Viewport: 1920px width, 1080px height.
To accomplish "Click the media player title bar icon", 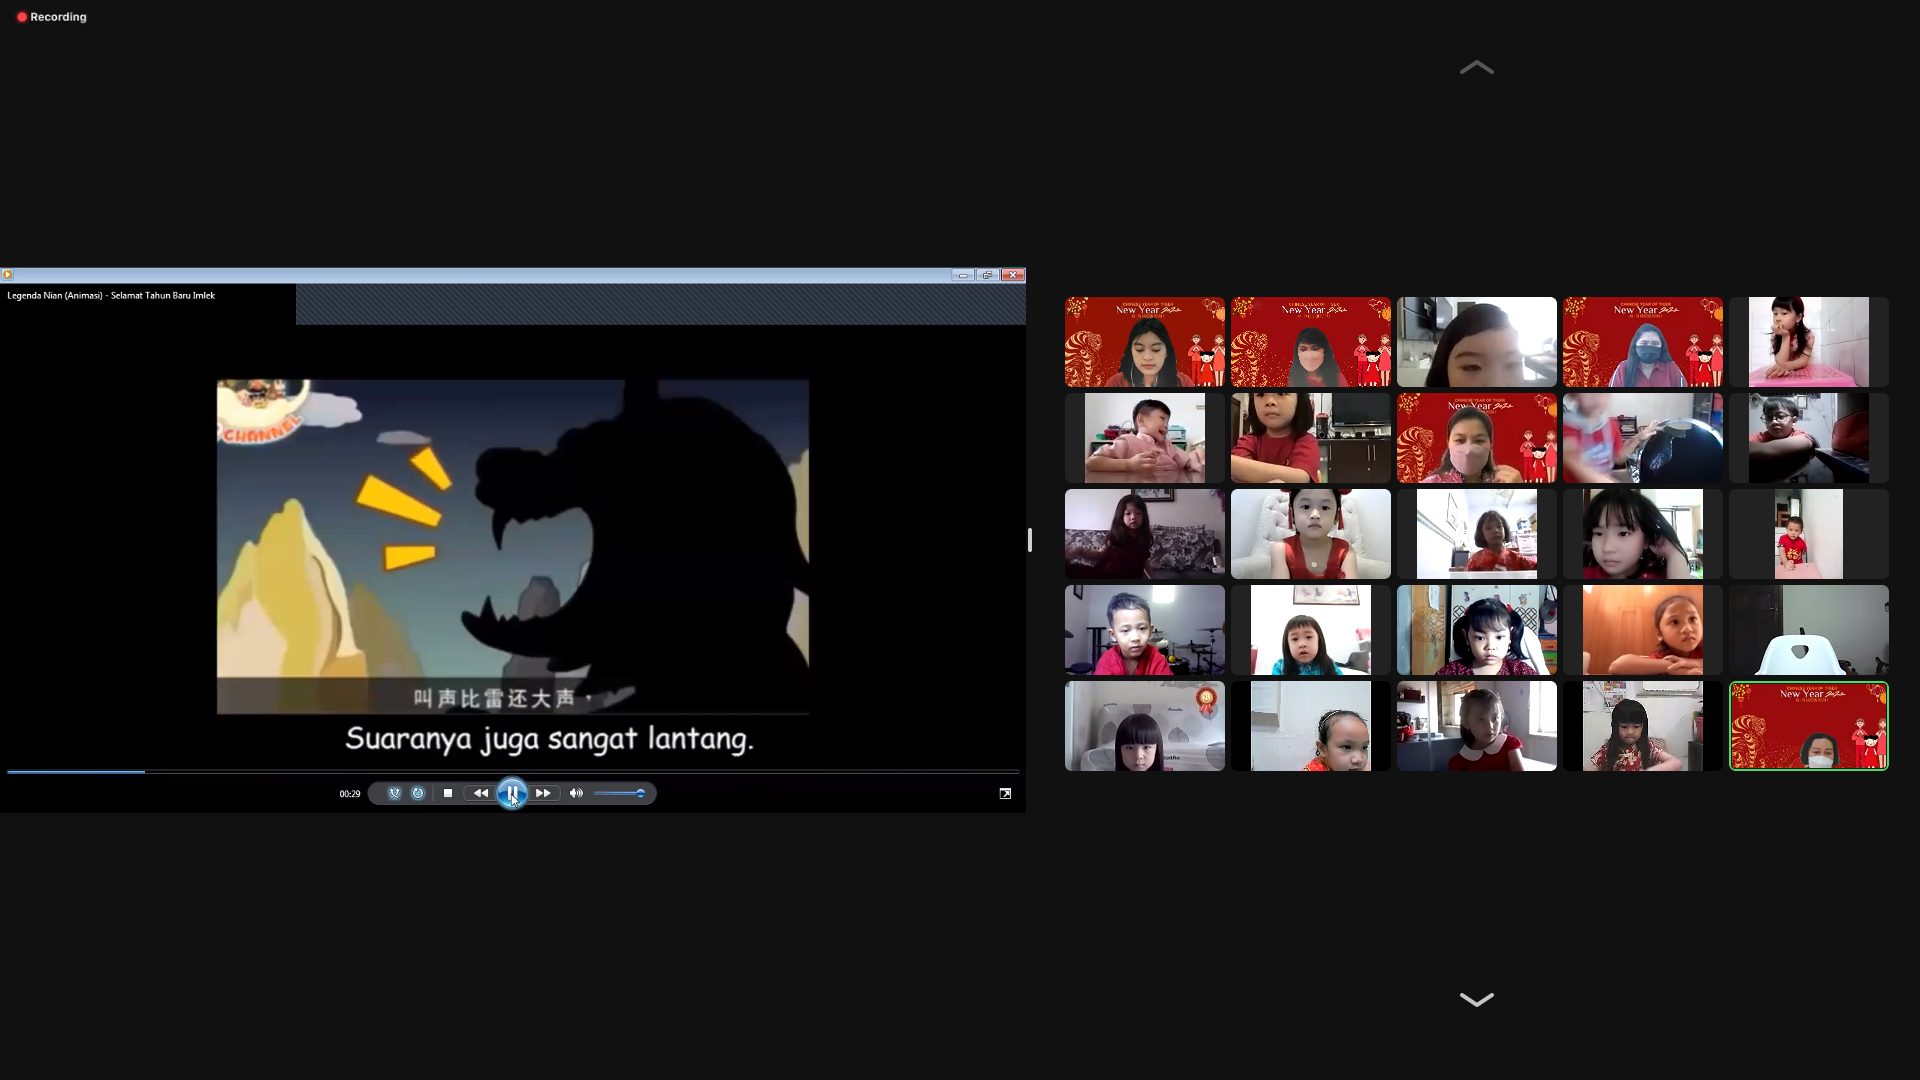I will (x=7, y=275).
